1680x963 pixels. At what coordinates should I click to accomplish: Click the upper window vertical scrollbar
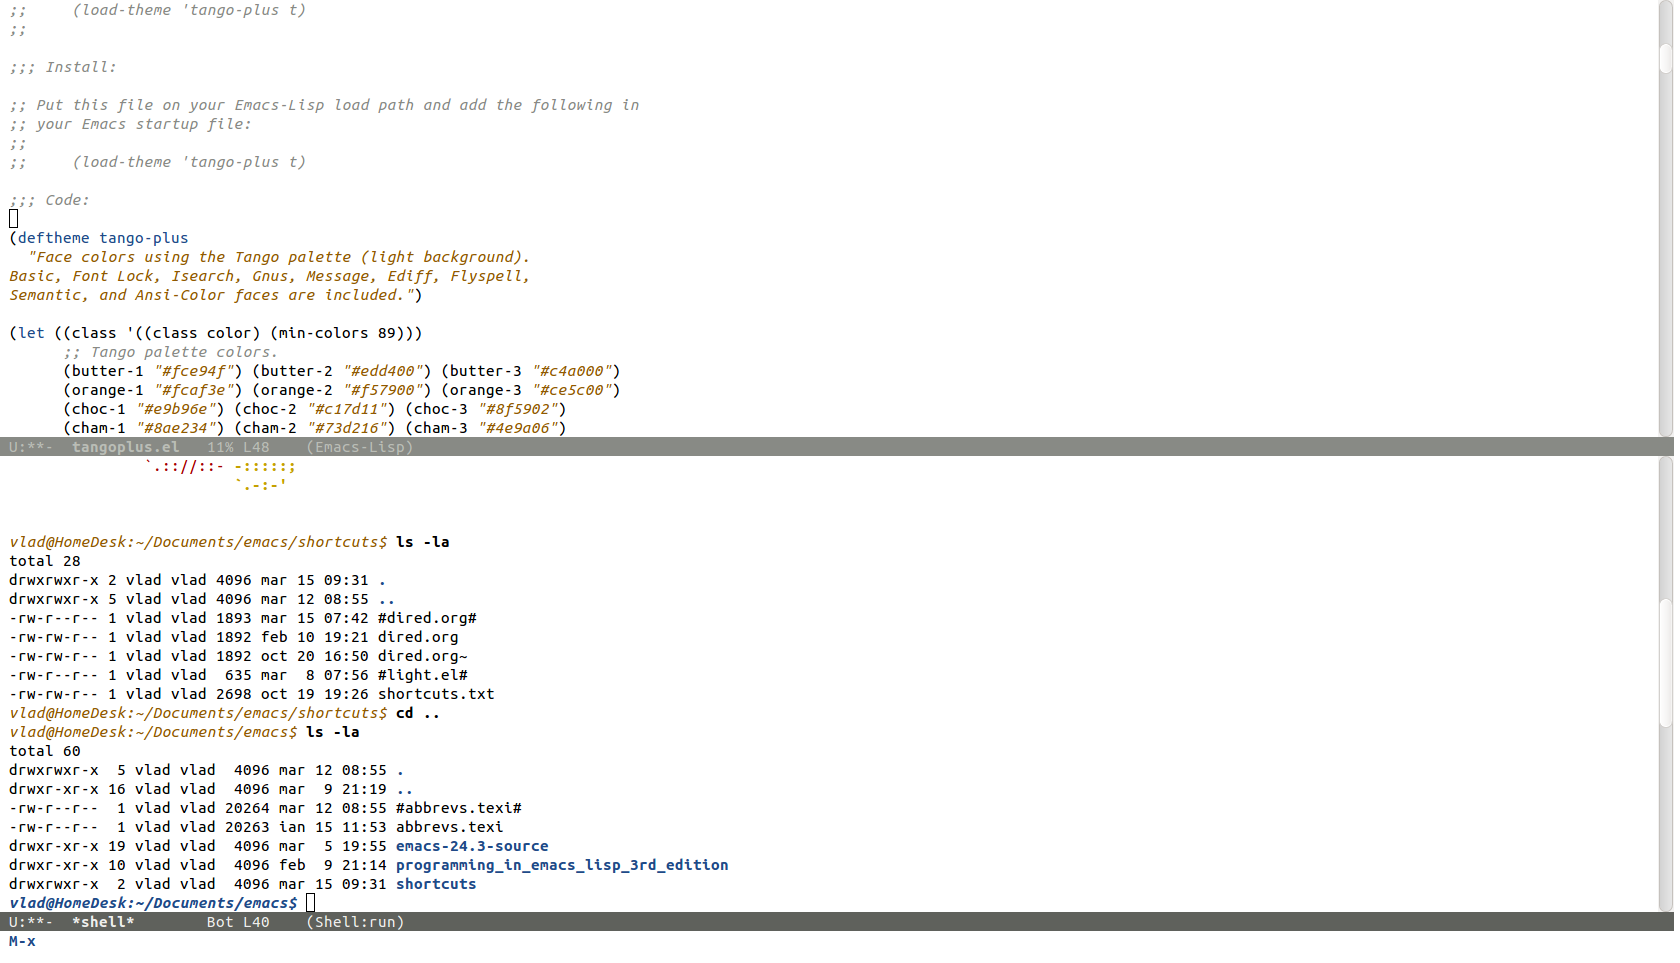pyautogui.click(x=1666, y=218)
